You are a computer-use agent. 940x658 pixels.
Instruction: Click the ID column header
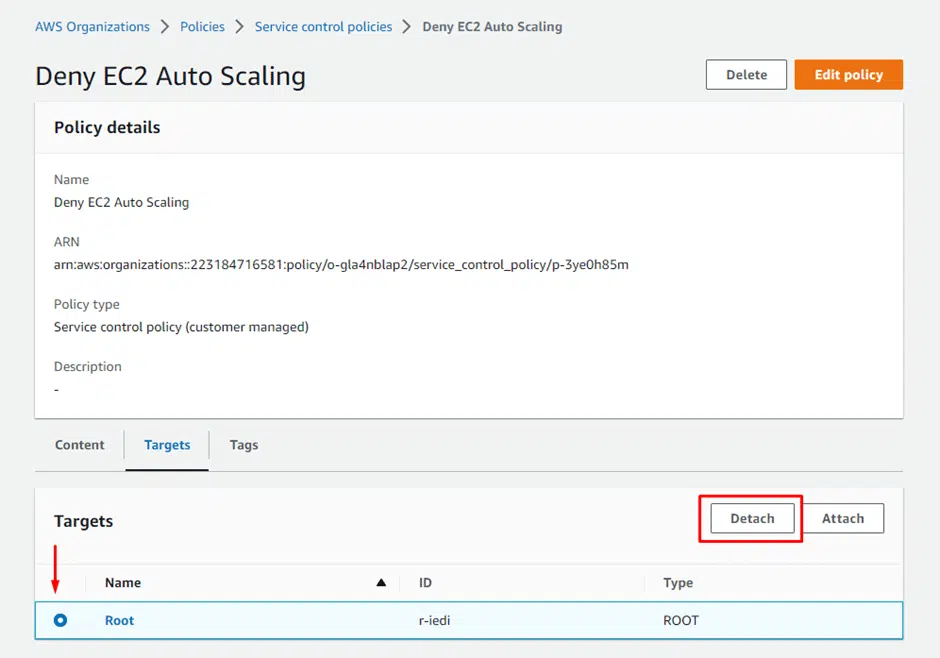pyautogui.click(x=425, y=582)
